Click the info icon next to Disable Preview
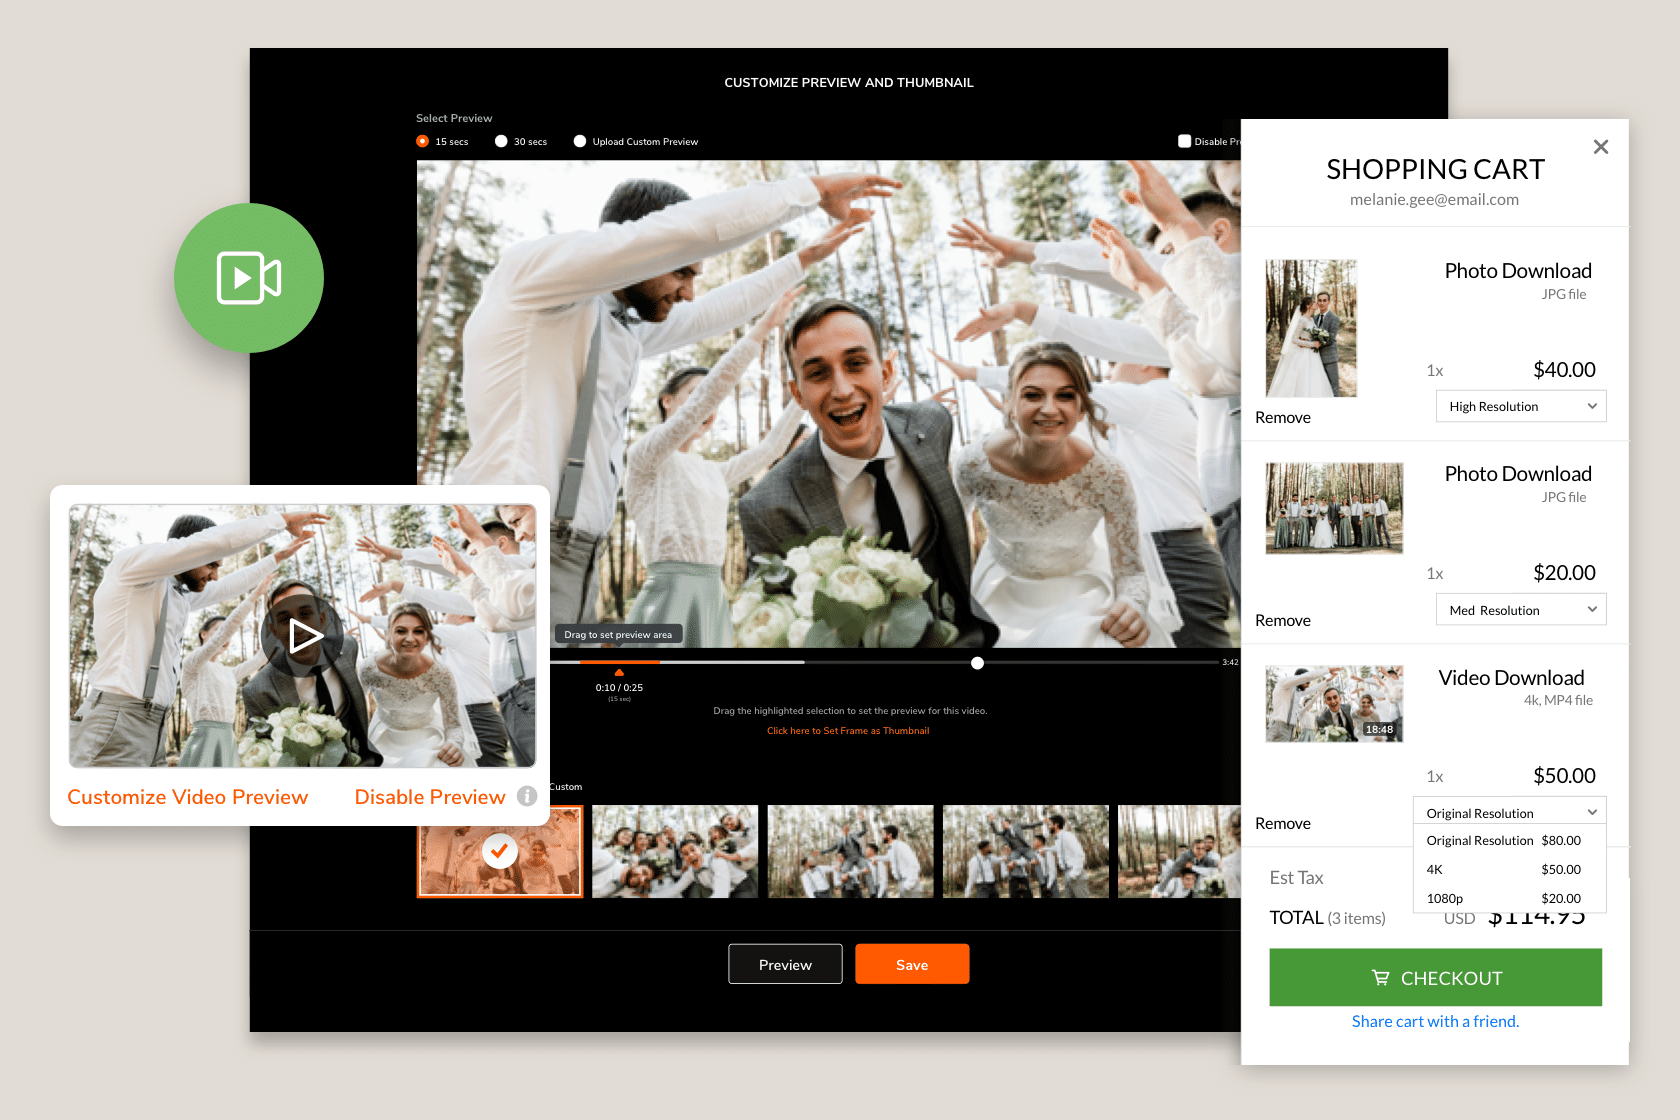 pos(527,797)
